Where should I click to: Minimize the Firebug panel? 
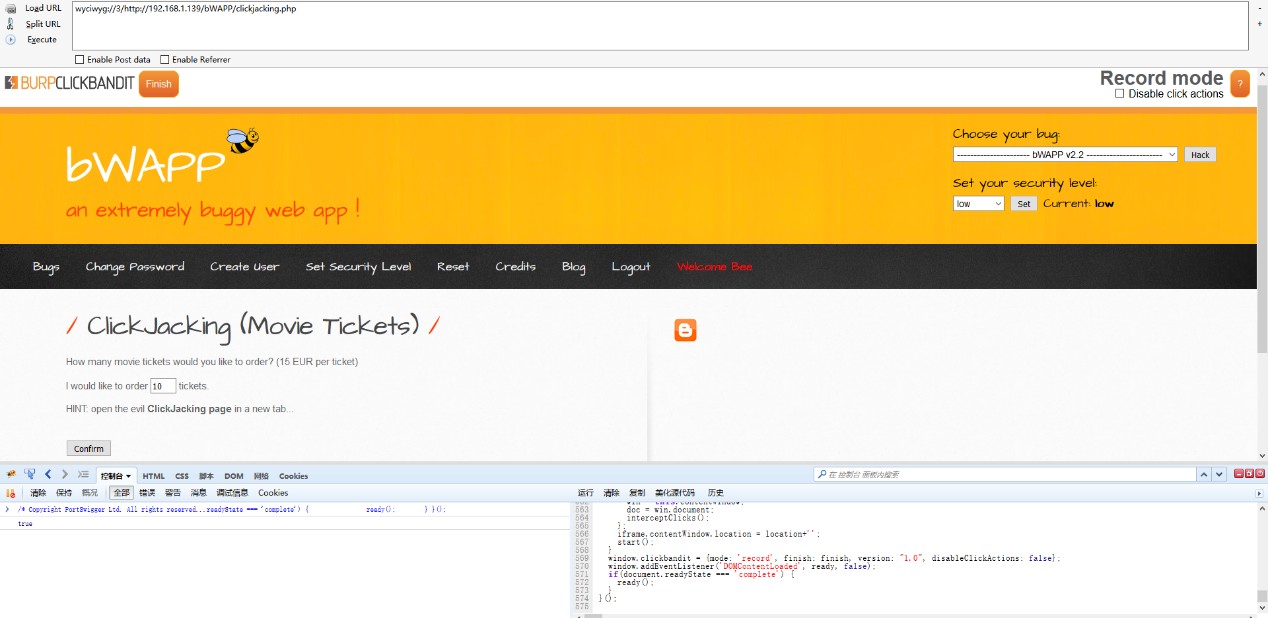1238,473
